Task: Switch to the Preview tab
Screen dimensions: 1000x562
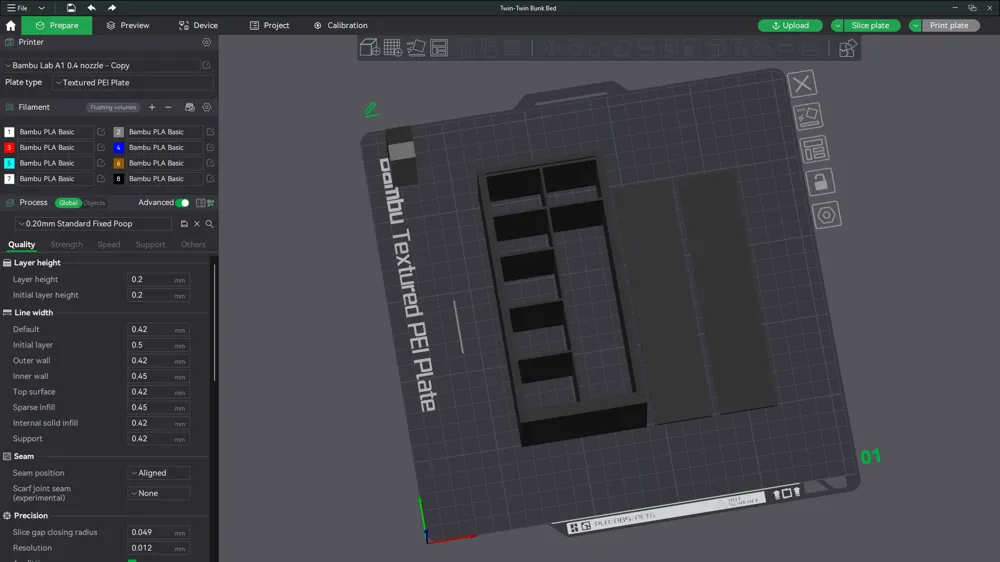Action: (x=128, y=26)
